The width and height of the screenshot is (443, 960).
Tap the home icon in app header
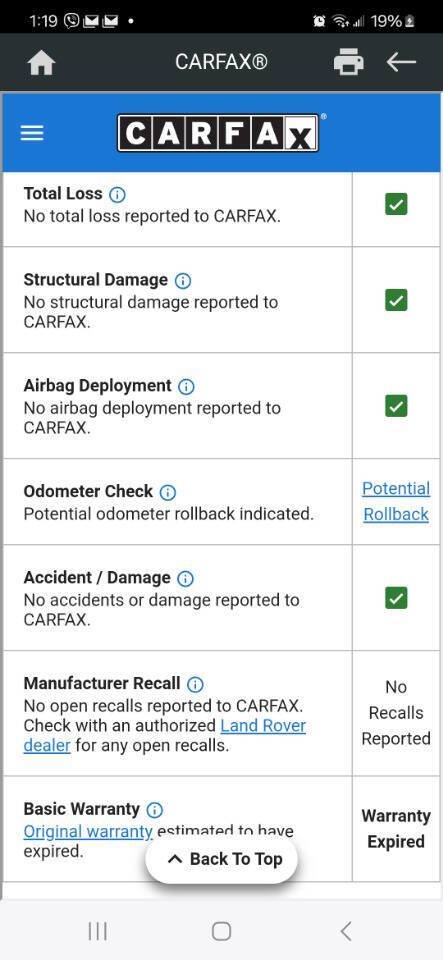42,62
